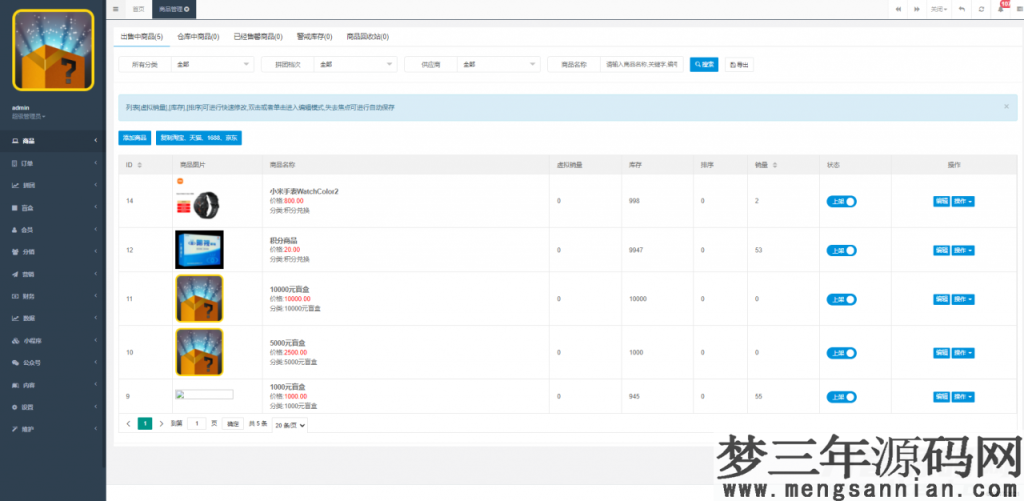Select the 警戒库存(0) tab

(314, 37)
